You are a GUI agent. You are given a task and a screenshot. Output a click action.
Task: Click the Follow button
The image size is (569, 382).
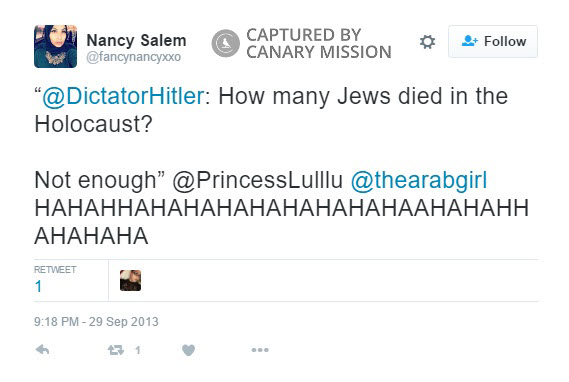pos(493,41)
